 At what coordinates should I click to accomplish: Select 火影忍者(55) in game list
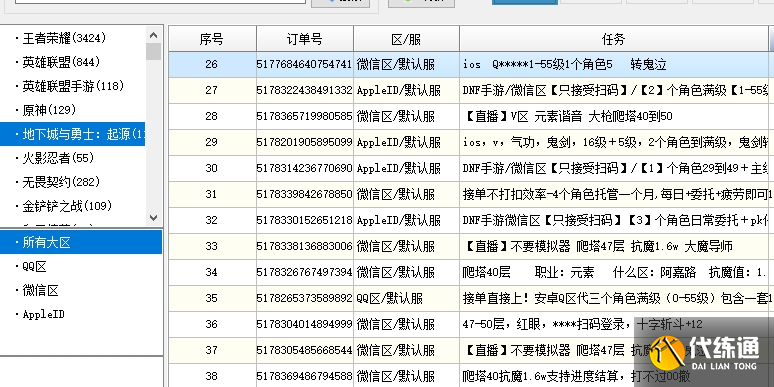[x=58, y=158]
